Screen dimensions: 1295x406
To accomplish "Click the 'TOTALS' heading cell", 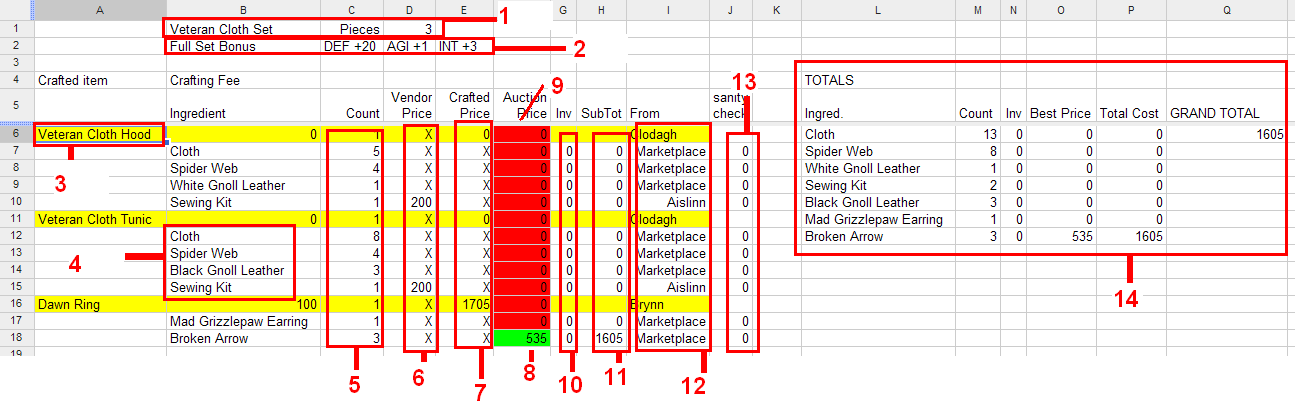I will point(877,80).
